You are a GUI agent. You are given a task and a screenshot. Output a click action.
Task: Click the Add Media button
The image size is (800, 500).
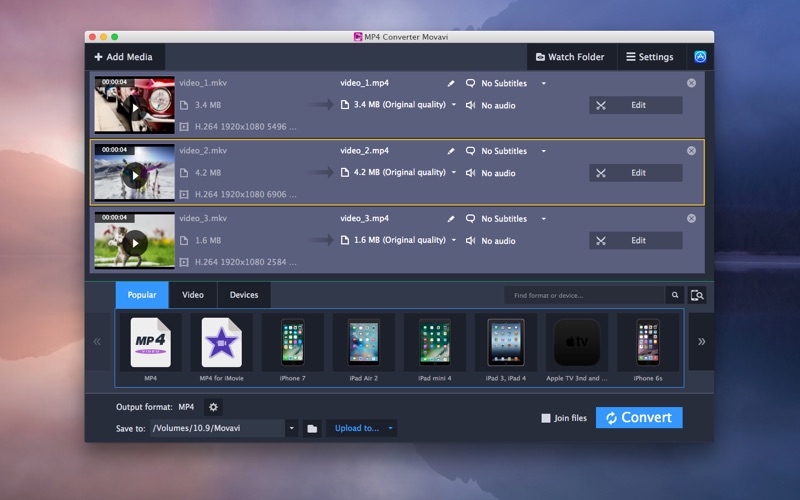click(124, 57)
